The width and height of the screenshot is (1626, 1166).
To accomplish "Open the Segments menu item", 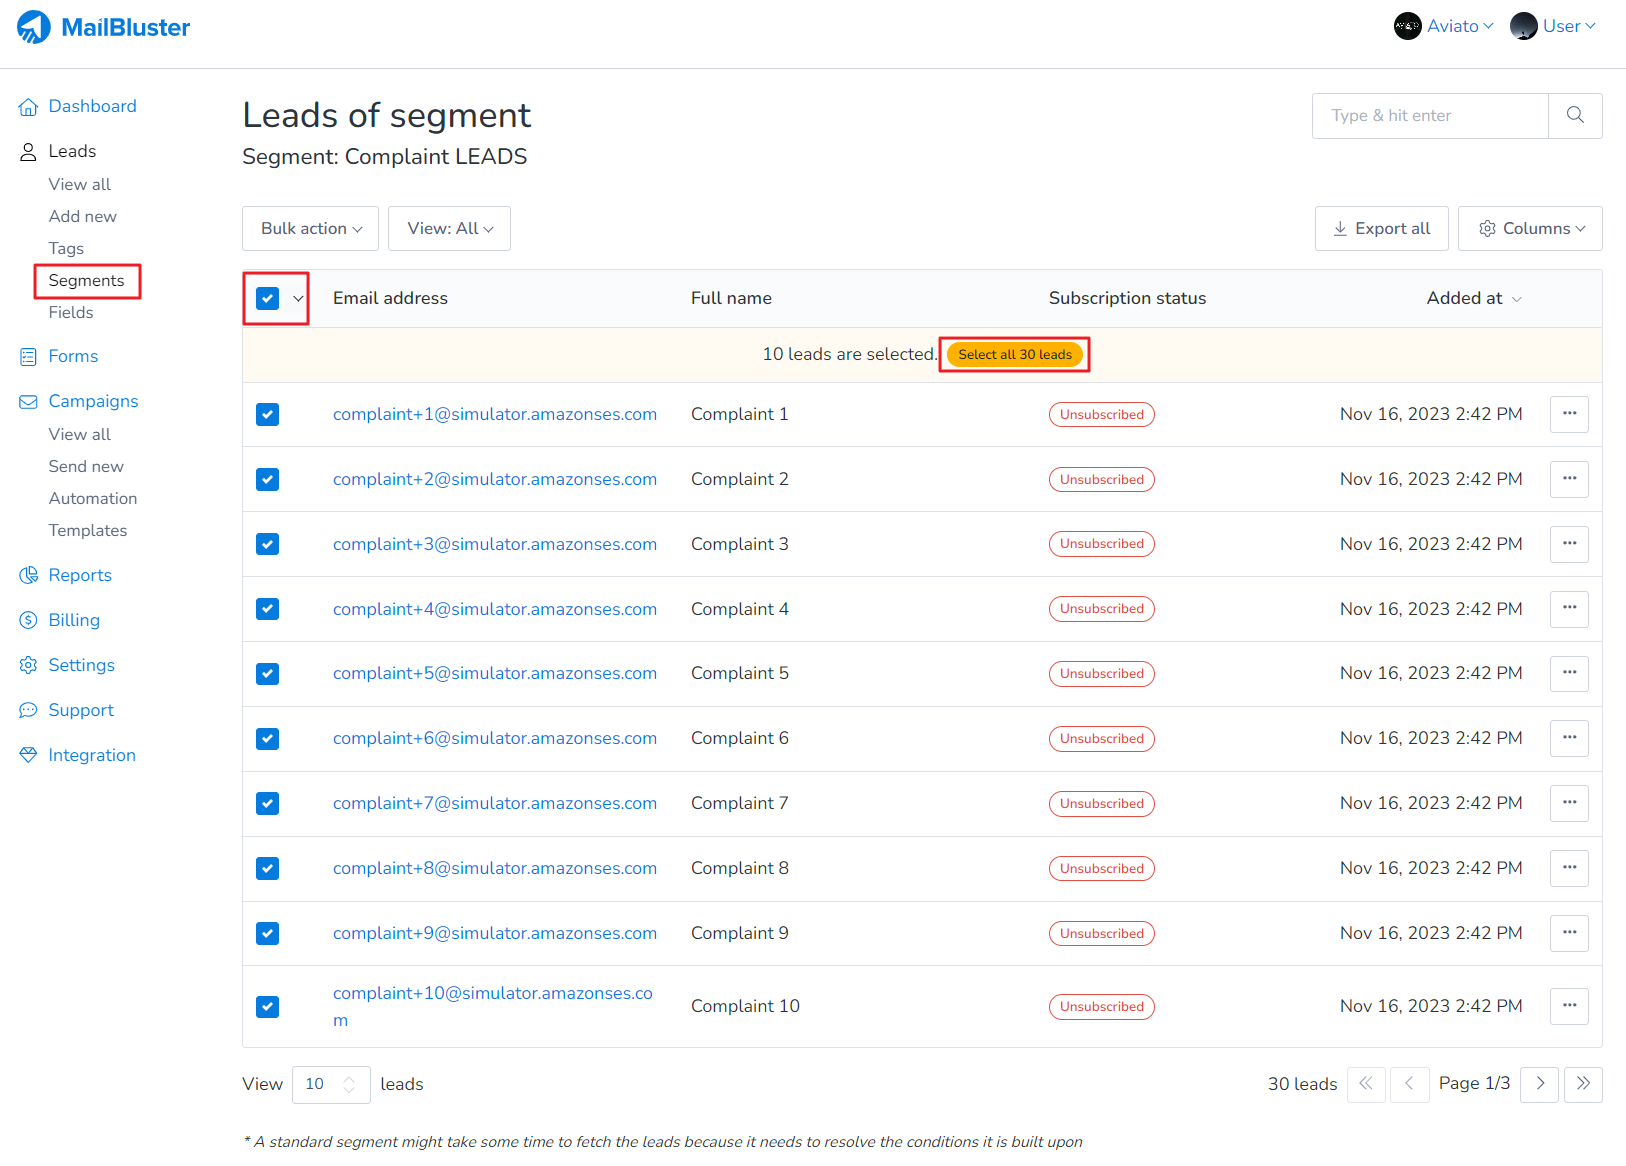I will point(86,280).
